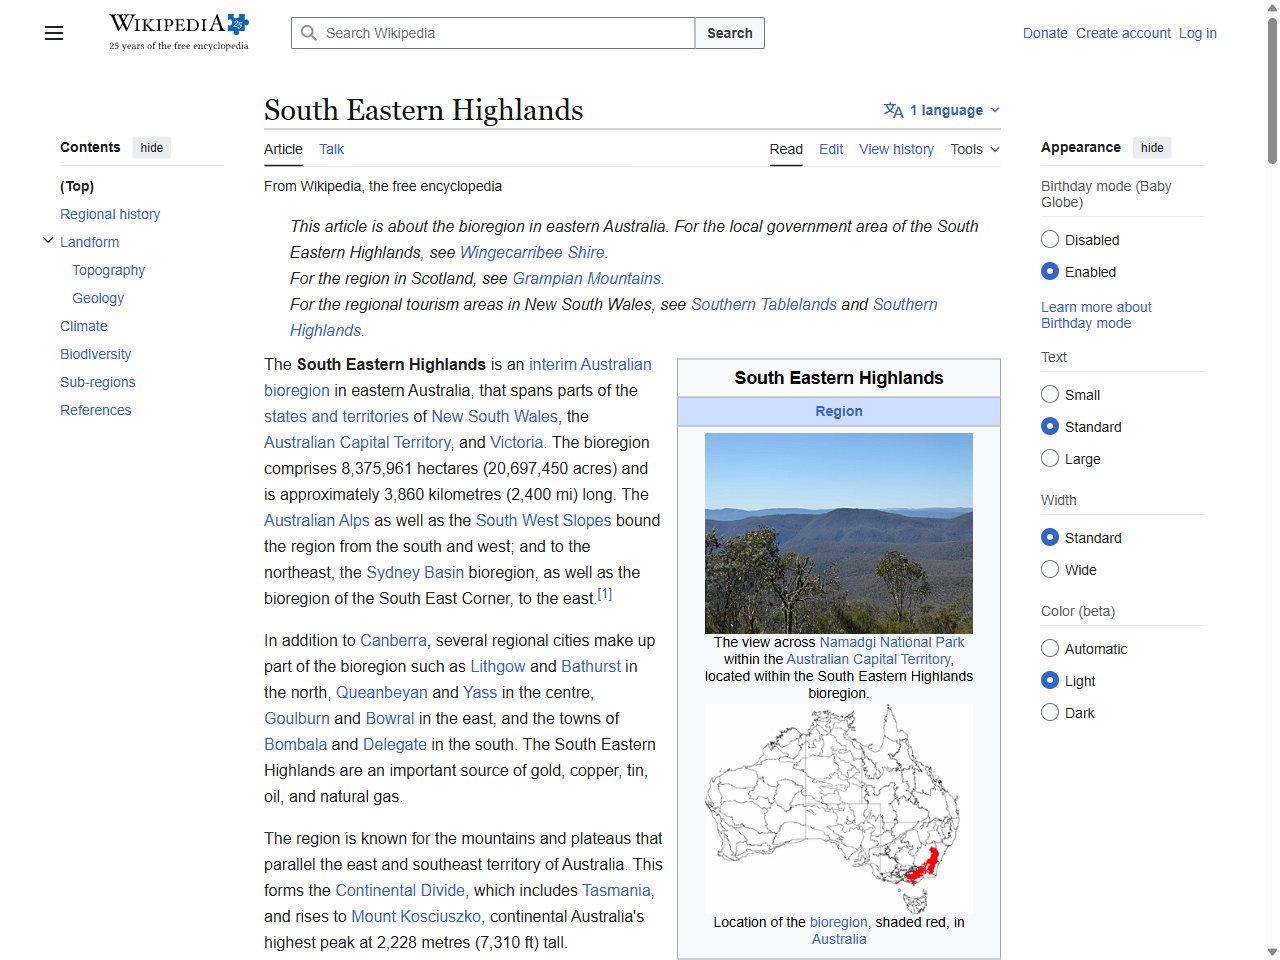Open the Wingecarribee Shire article link
The image size is (1280, 960).
point(531,252)
